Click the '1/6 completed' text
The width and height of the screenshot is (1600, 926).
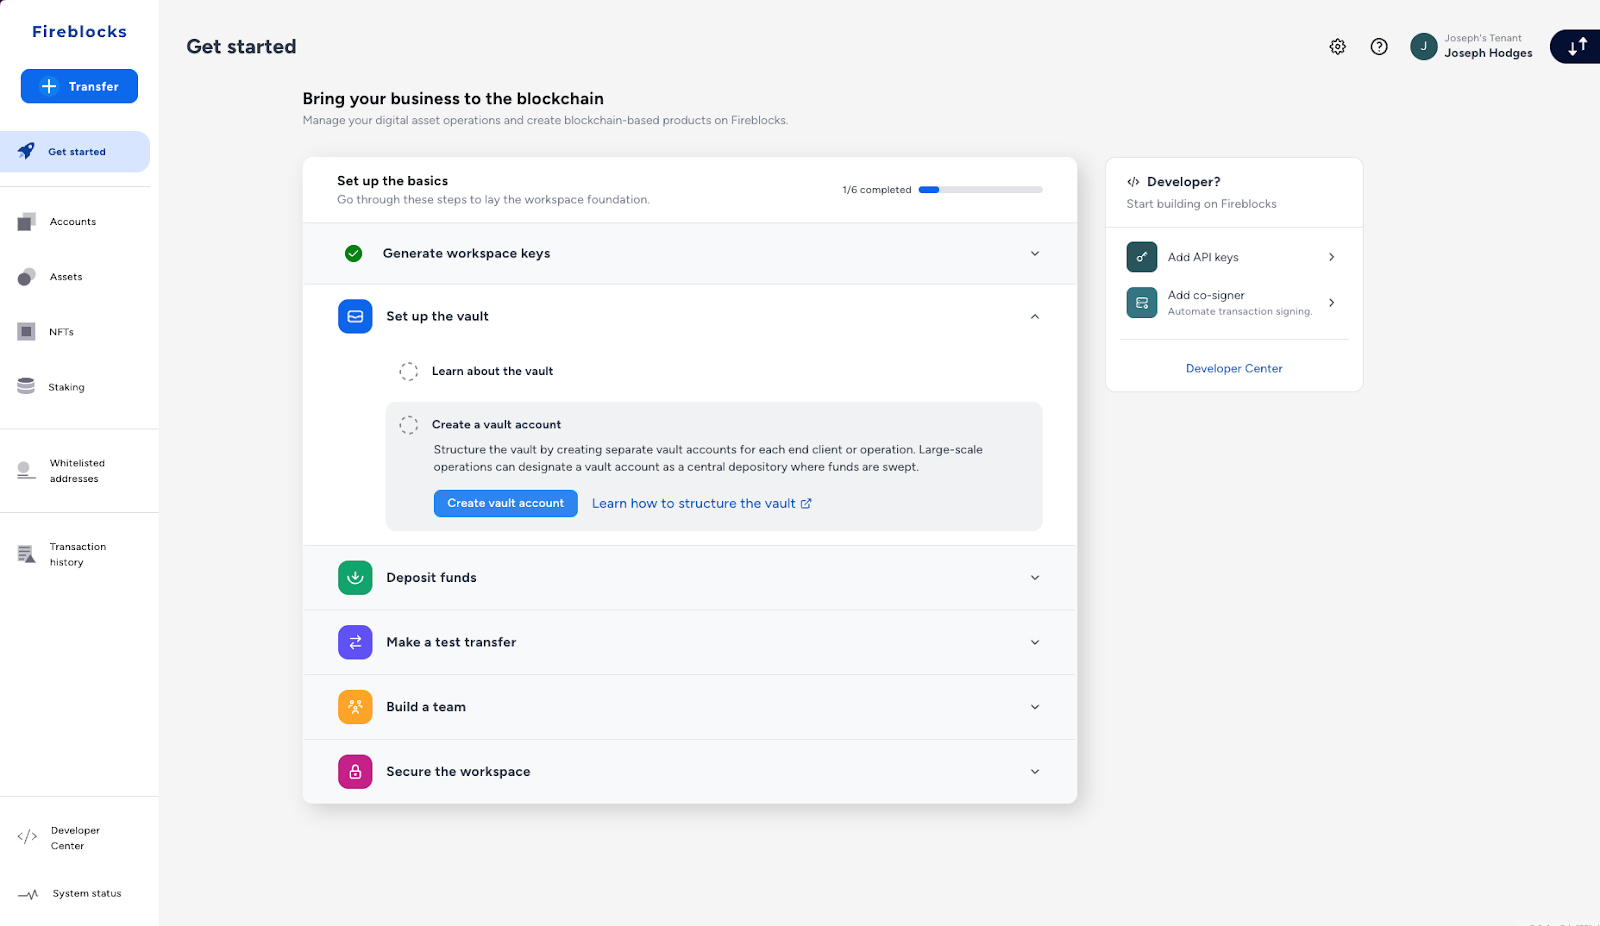click(877, 190)
